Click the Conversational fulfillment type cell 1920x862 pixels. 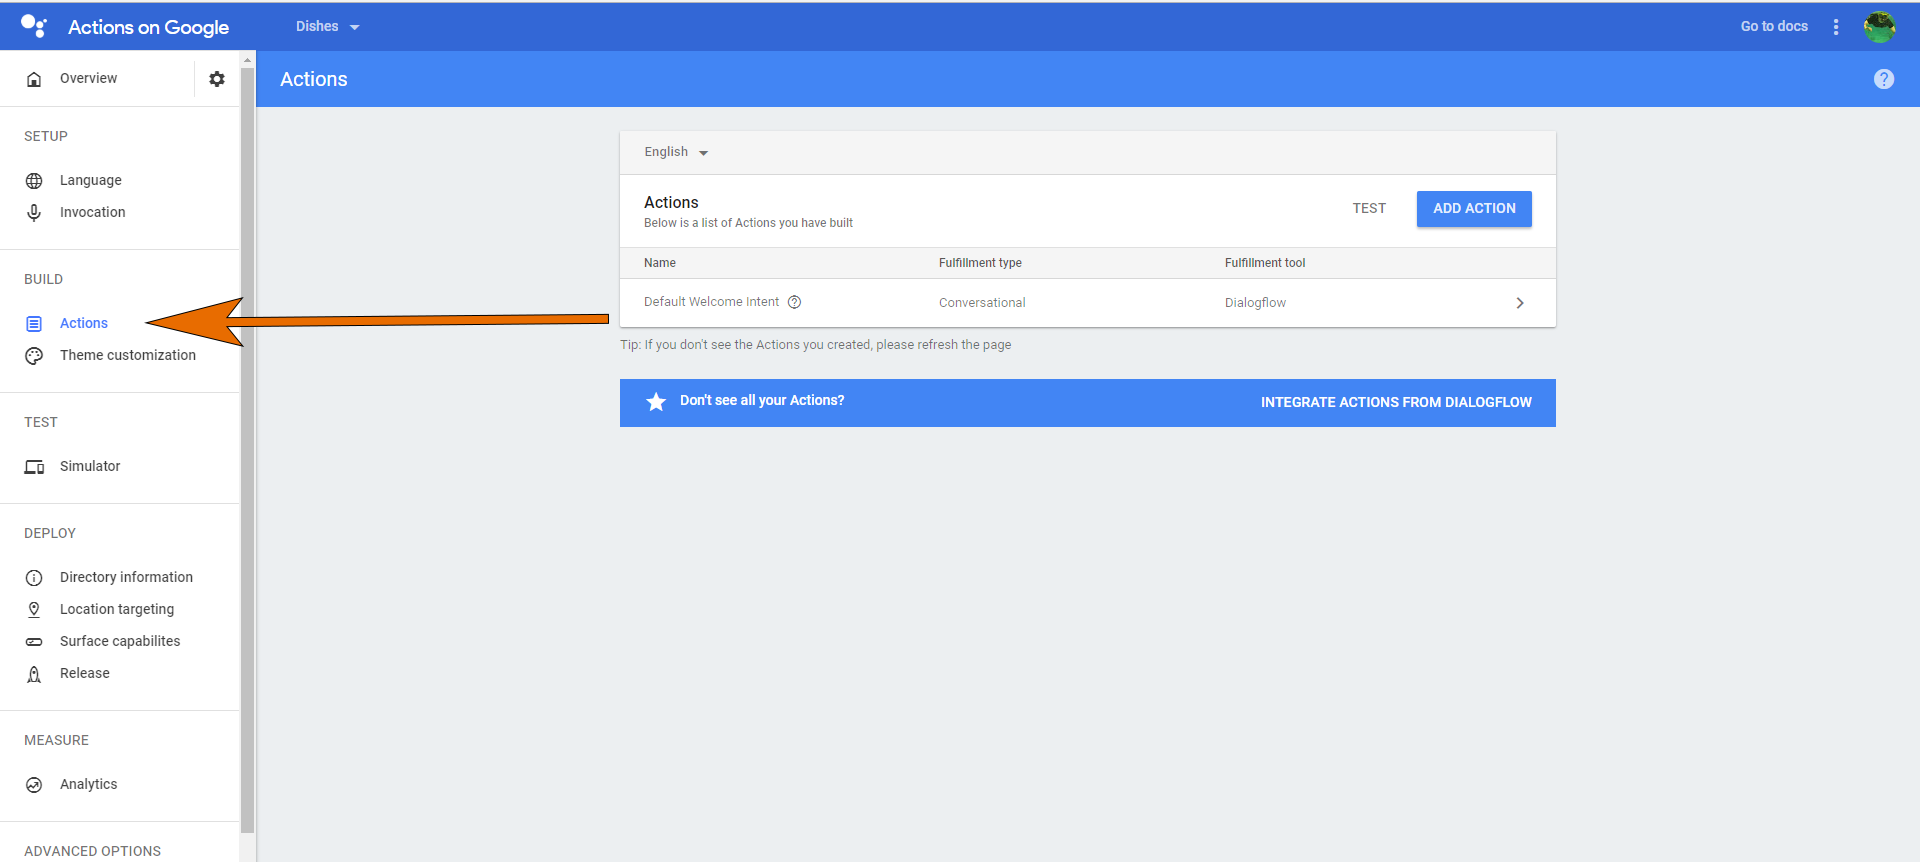pyautogui.click(x=982, y=303)
